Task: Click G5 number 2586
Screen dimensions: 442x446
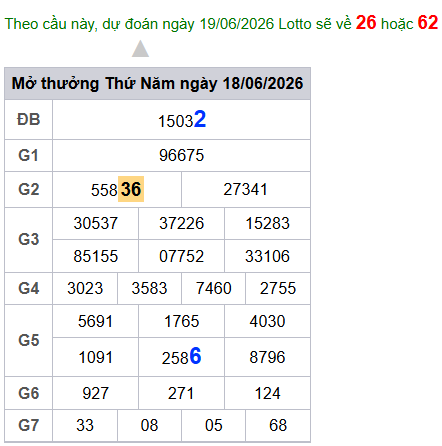Action: click(181, 356)
